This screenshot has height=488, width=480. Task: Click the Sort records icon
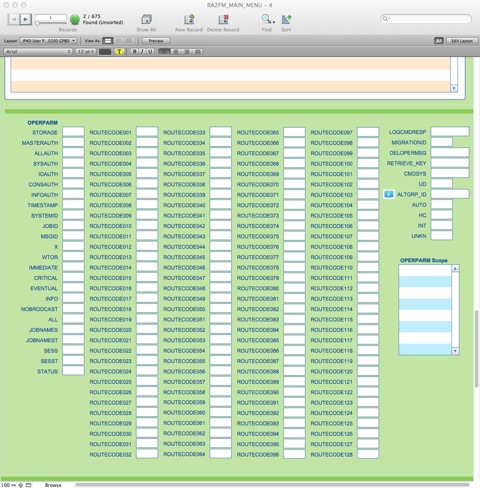tap(286, 19)
